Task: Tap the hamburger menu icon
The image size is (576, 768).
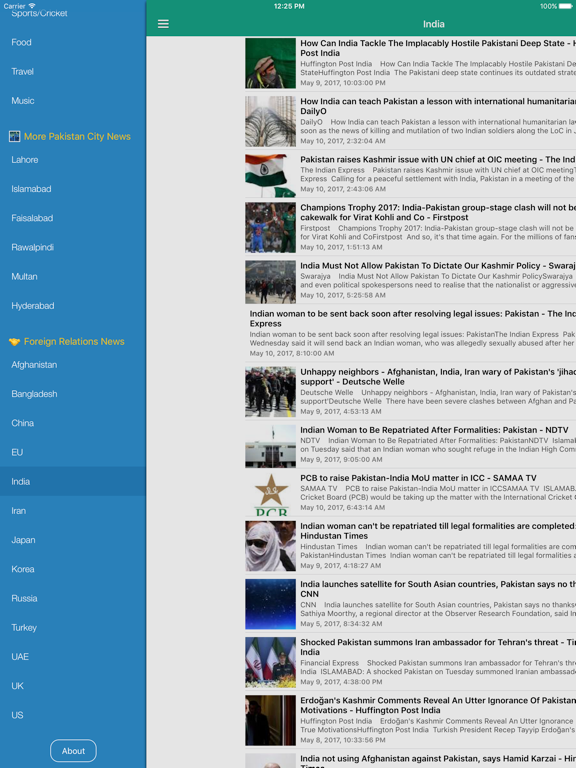Action: (163, 24)
